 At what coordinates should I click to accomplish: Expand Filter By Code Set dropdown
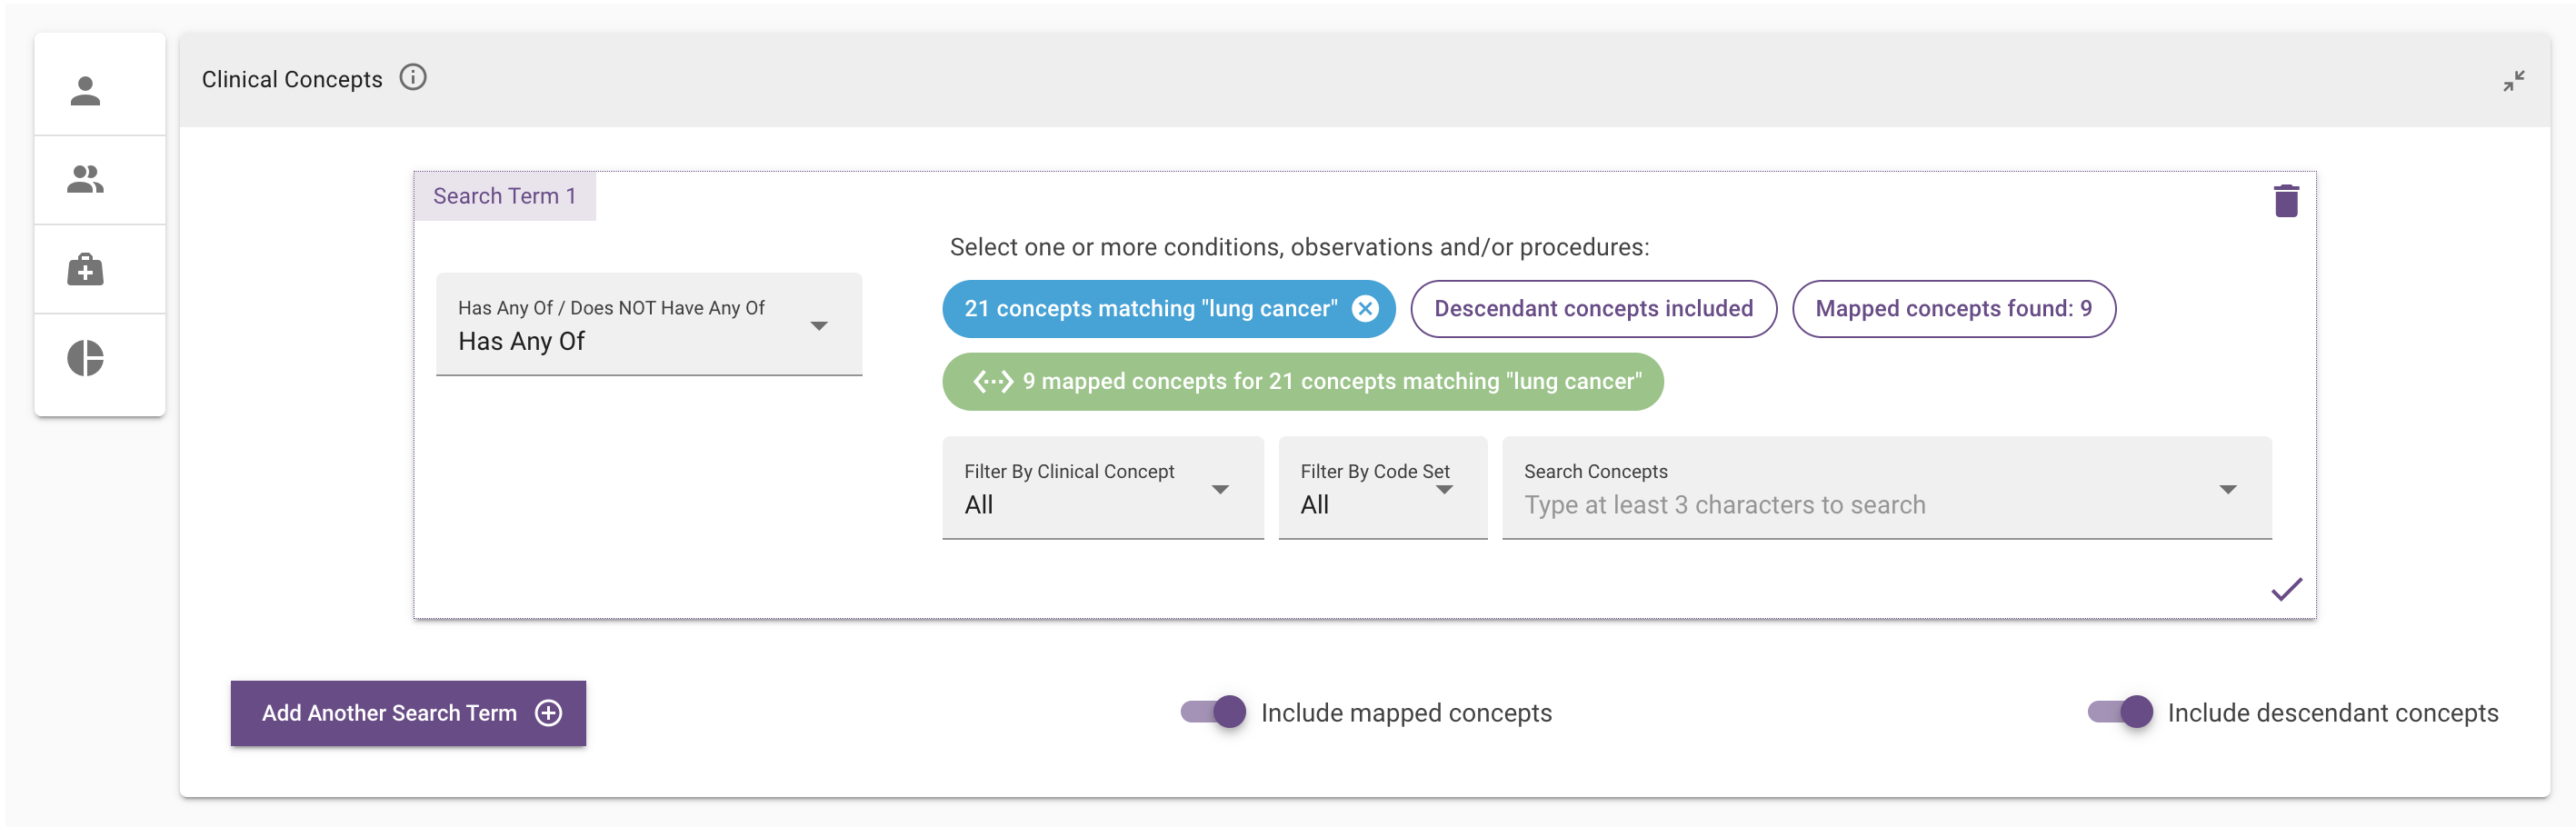coord(1382,487)
